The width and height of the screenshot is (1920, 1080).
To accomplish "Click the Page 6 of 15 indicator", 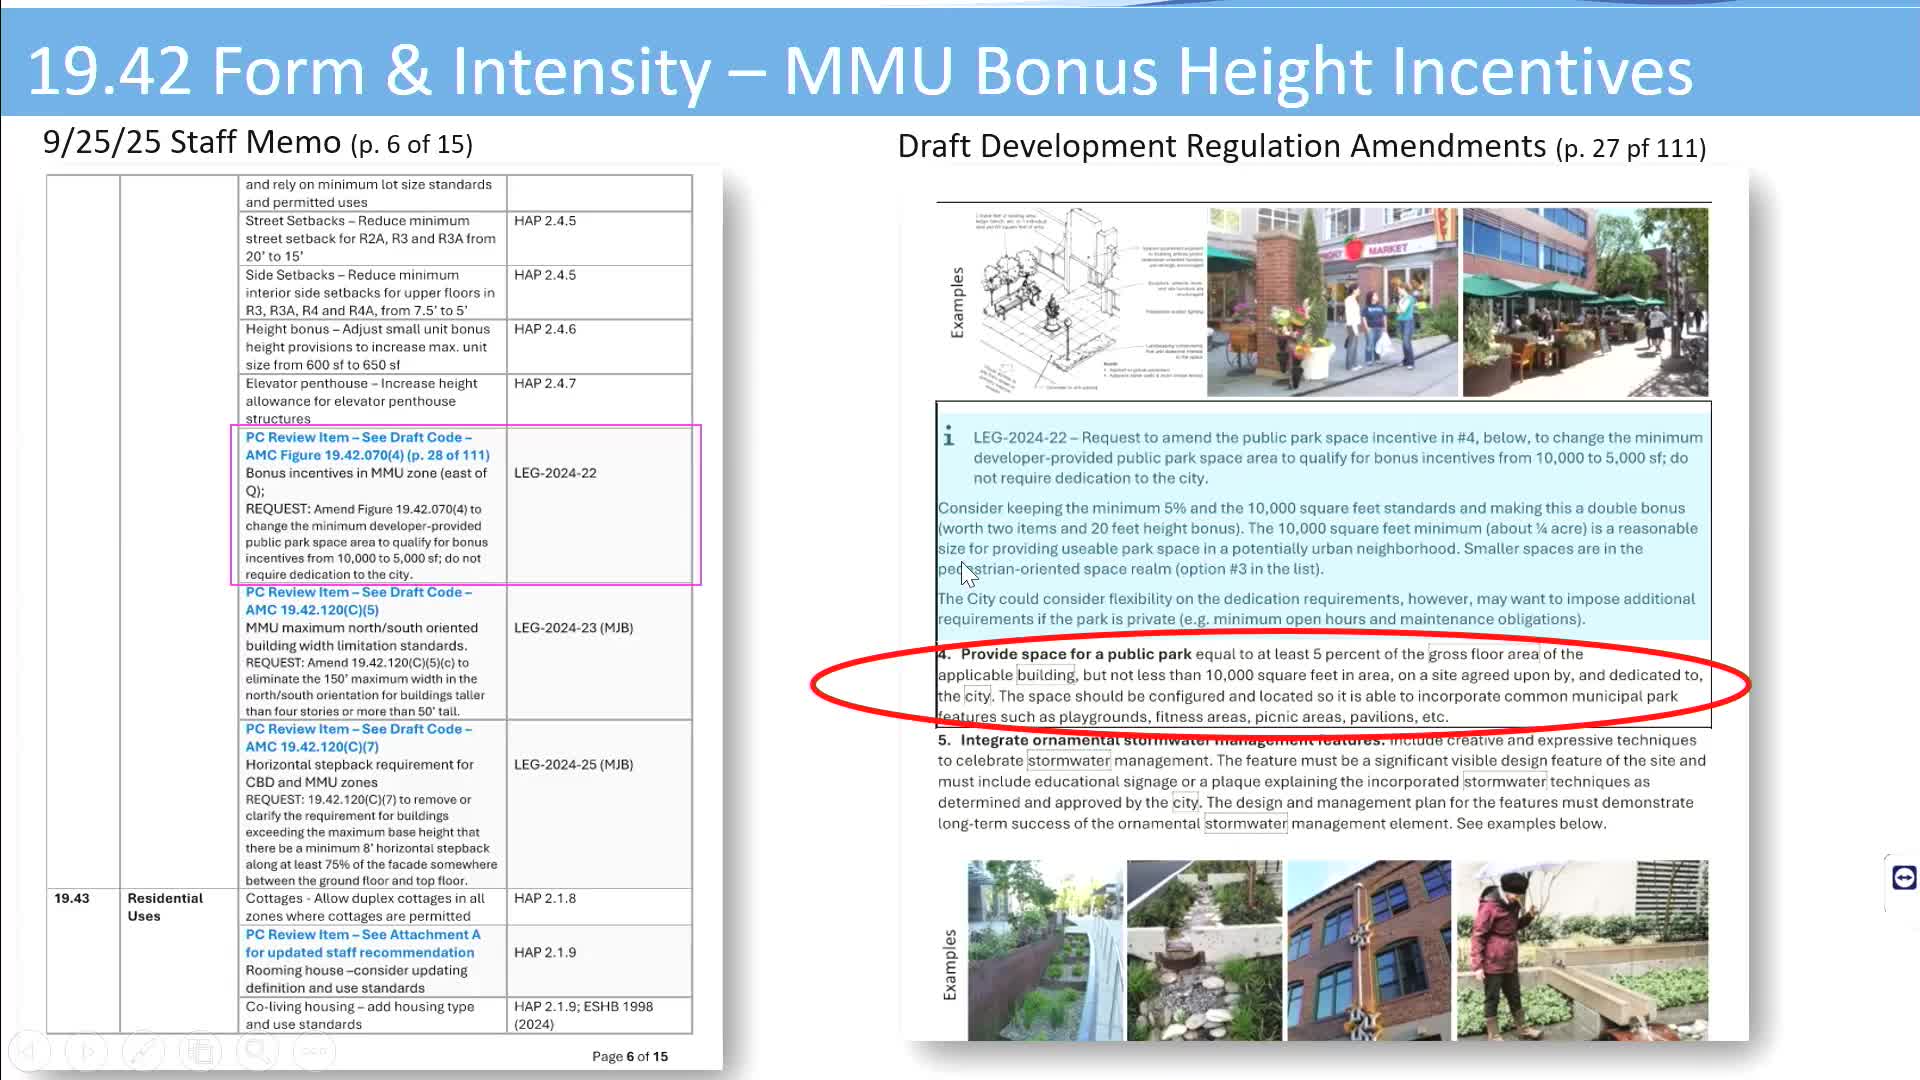I will click(x=630, y=1055).
